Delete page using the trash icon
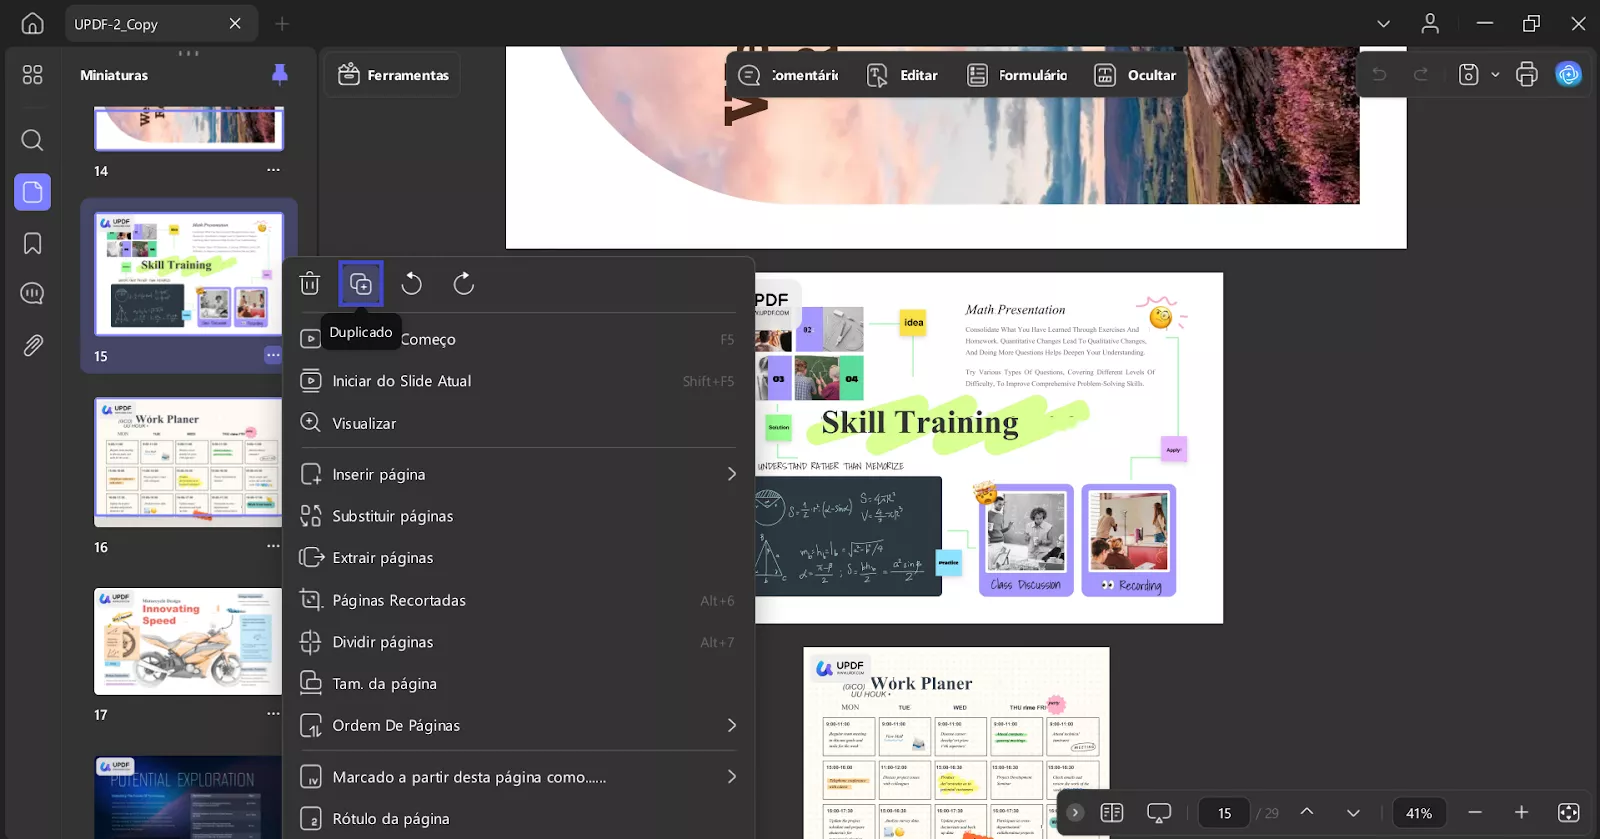Image resolution: width=1600 pixels, height=839 pixels. 310,284
